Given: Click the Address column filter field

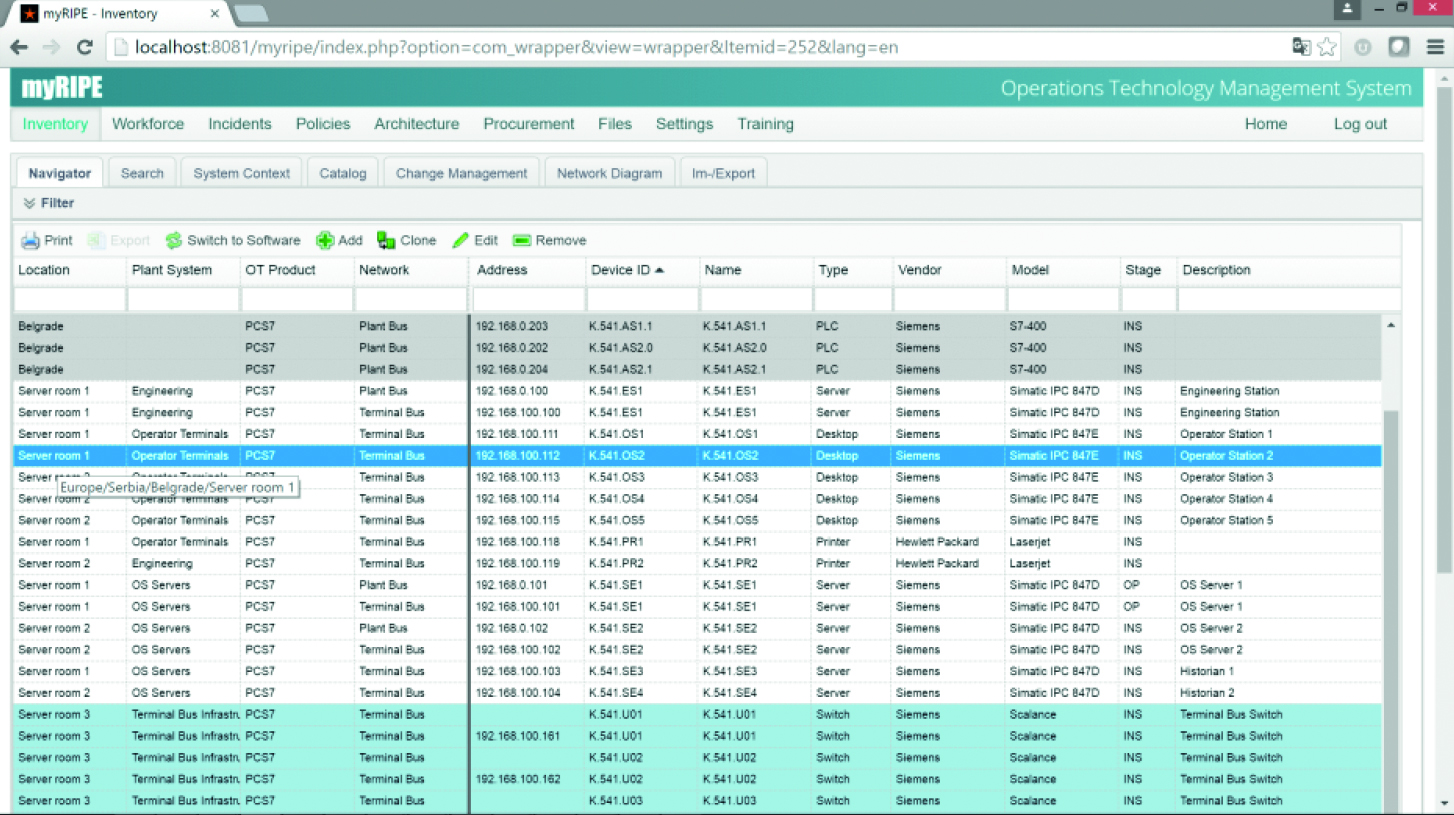Looking at the screenshot, I should tap(527, 299).
